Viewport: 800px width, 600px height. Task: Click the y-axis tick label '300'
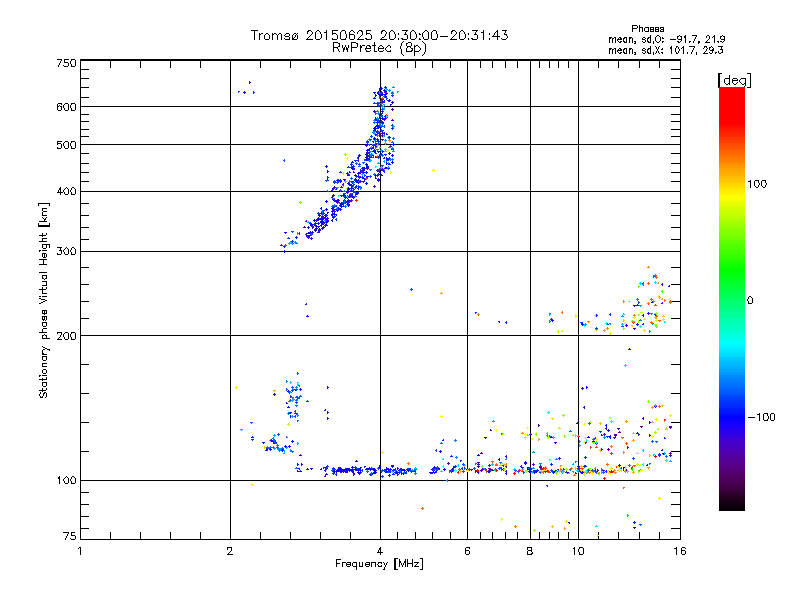tap(66, 252)
